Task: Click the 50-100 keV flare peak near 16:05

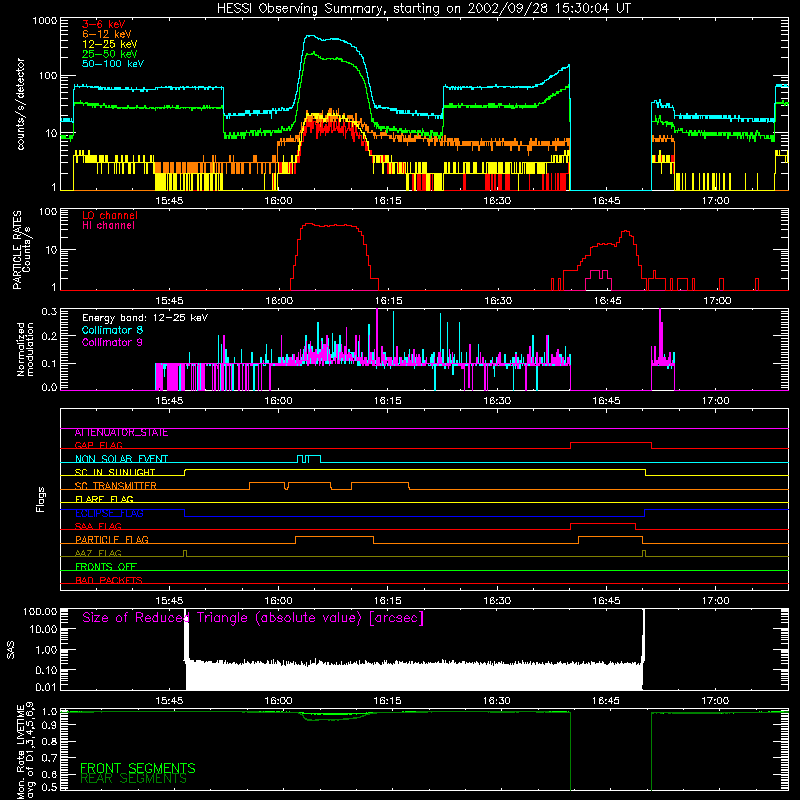Action: tap(310, 36)
